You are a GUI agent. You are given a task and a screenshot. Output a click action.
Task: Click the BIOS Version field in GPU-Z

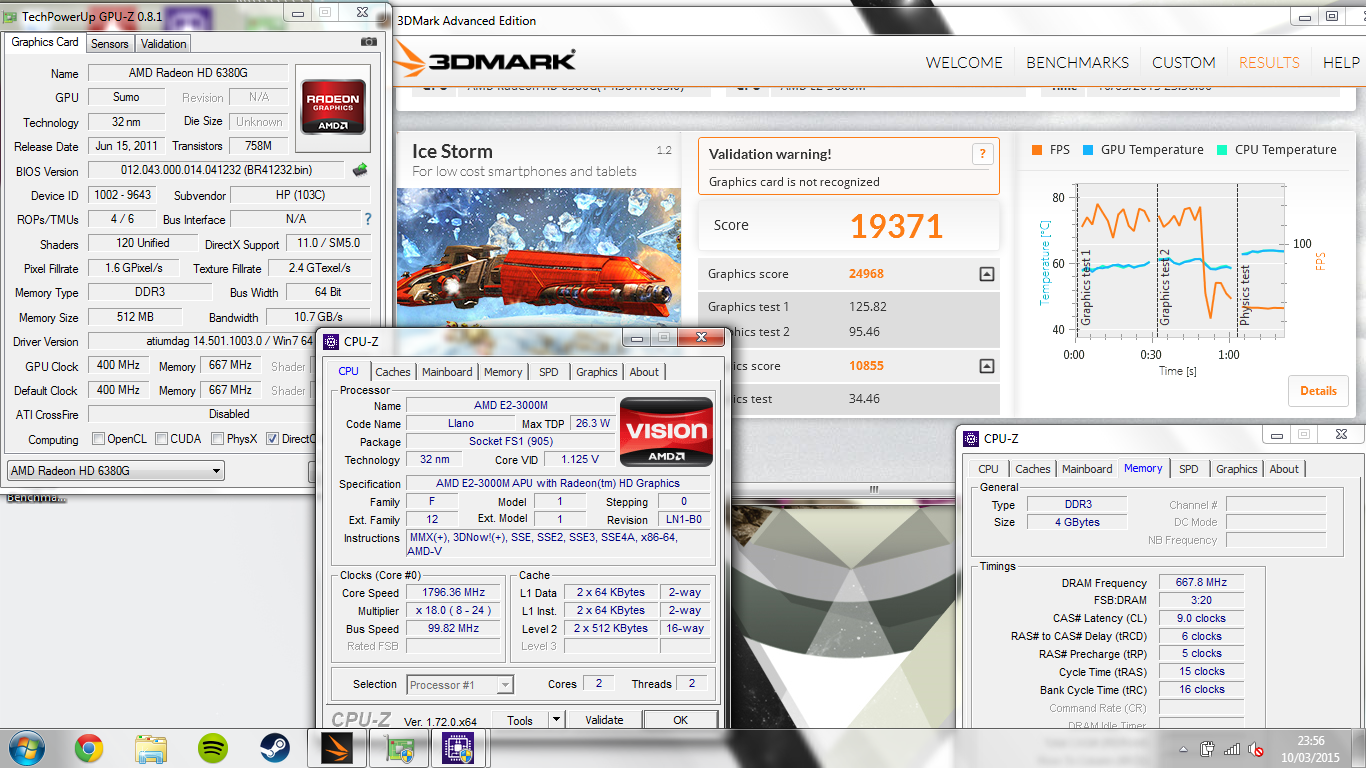[x=216, y=170]
